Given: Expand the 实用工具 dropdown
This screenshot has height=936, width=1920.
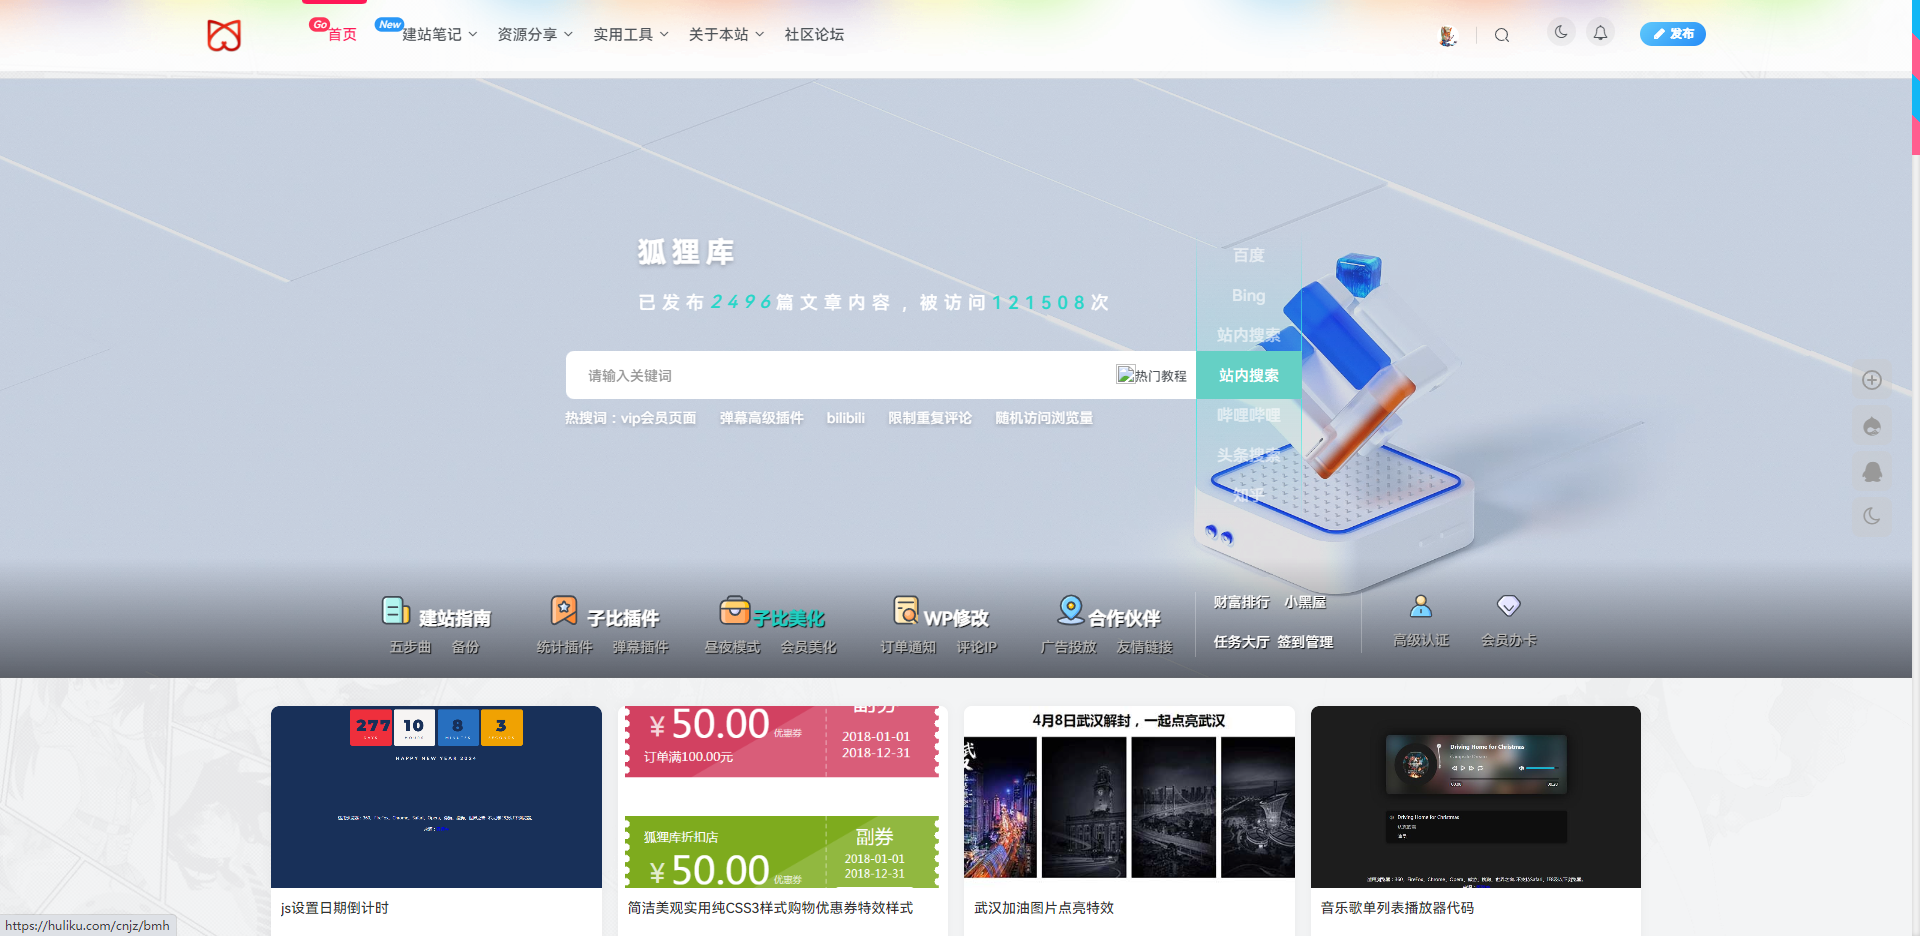Looking at the screenshot, I should coord(624,34).
